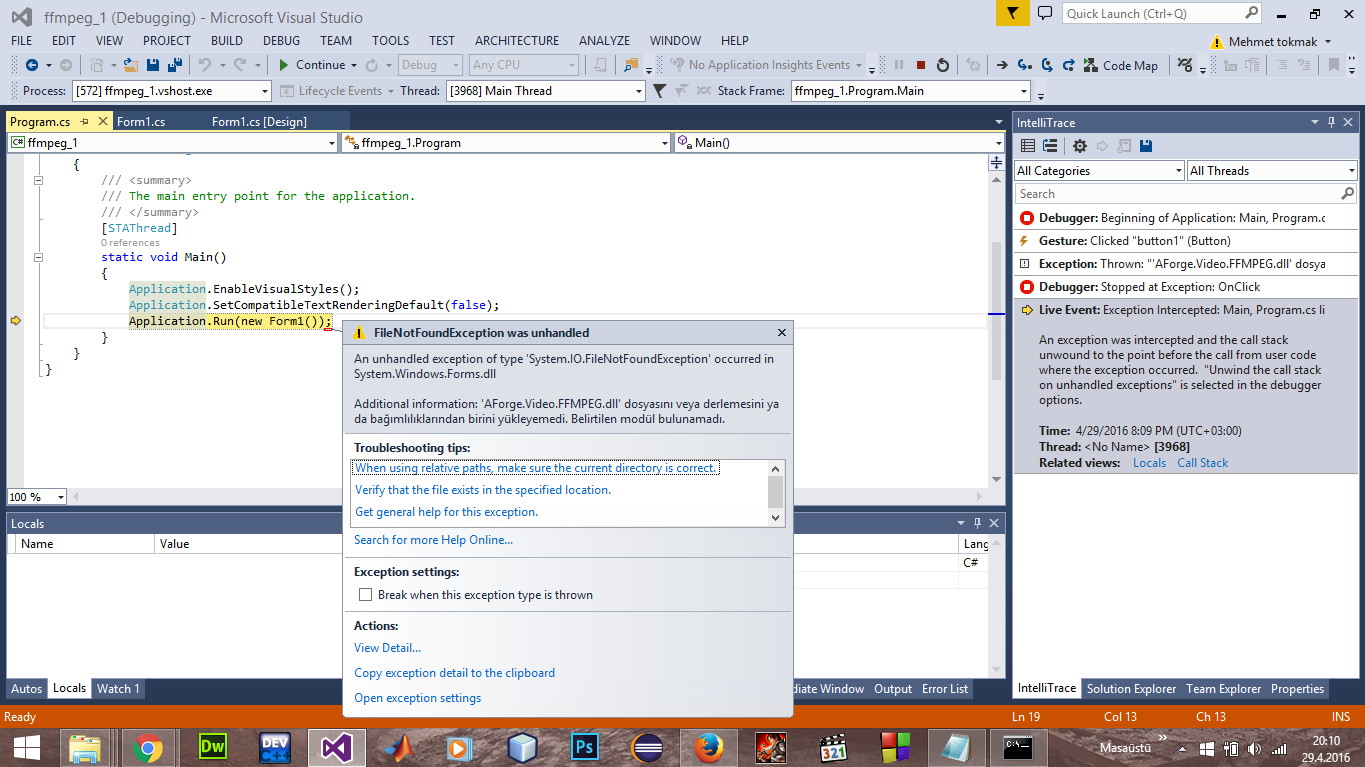The width and height of the screenshot is (1365, 767).
Task: Switch to the Form1.cs [Design] tab
Action: [259, 122]
